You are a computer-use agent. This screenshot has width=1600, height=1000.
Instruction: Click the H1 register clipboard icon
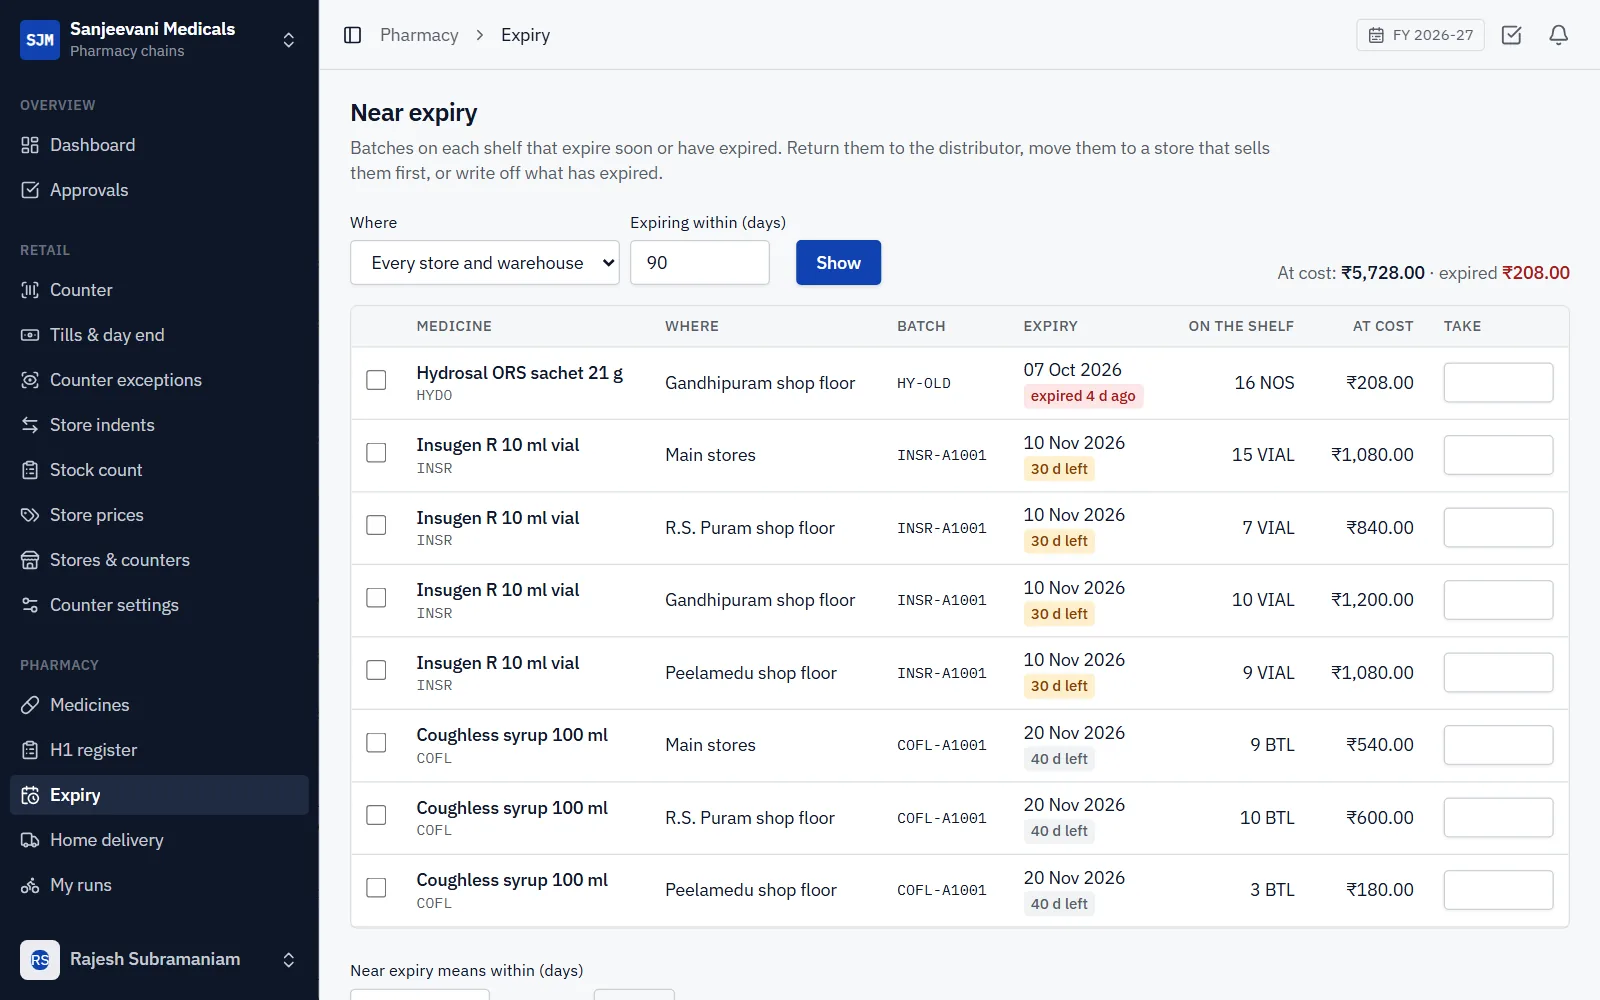[30, 750]
